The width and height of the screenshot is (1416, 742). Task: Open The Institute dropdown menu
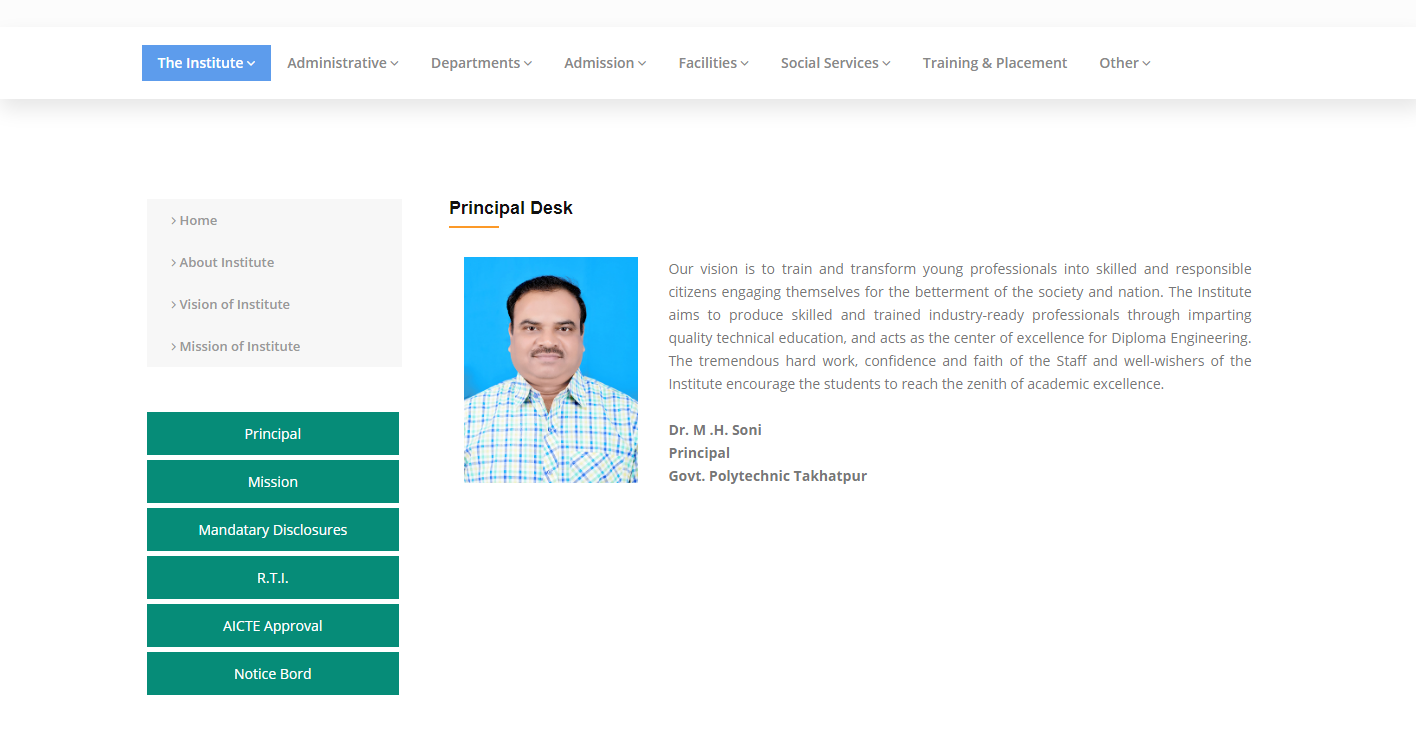click(x=206, y=63)
